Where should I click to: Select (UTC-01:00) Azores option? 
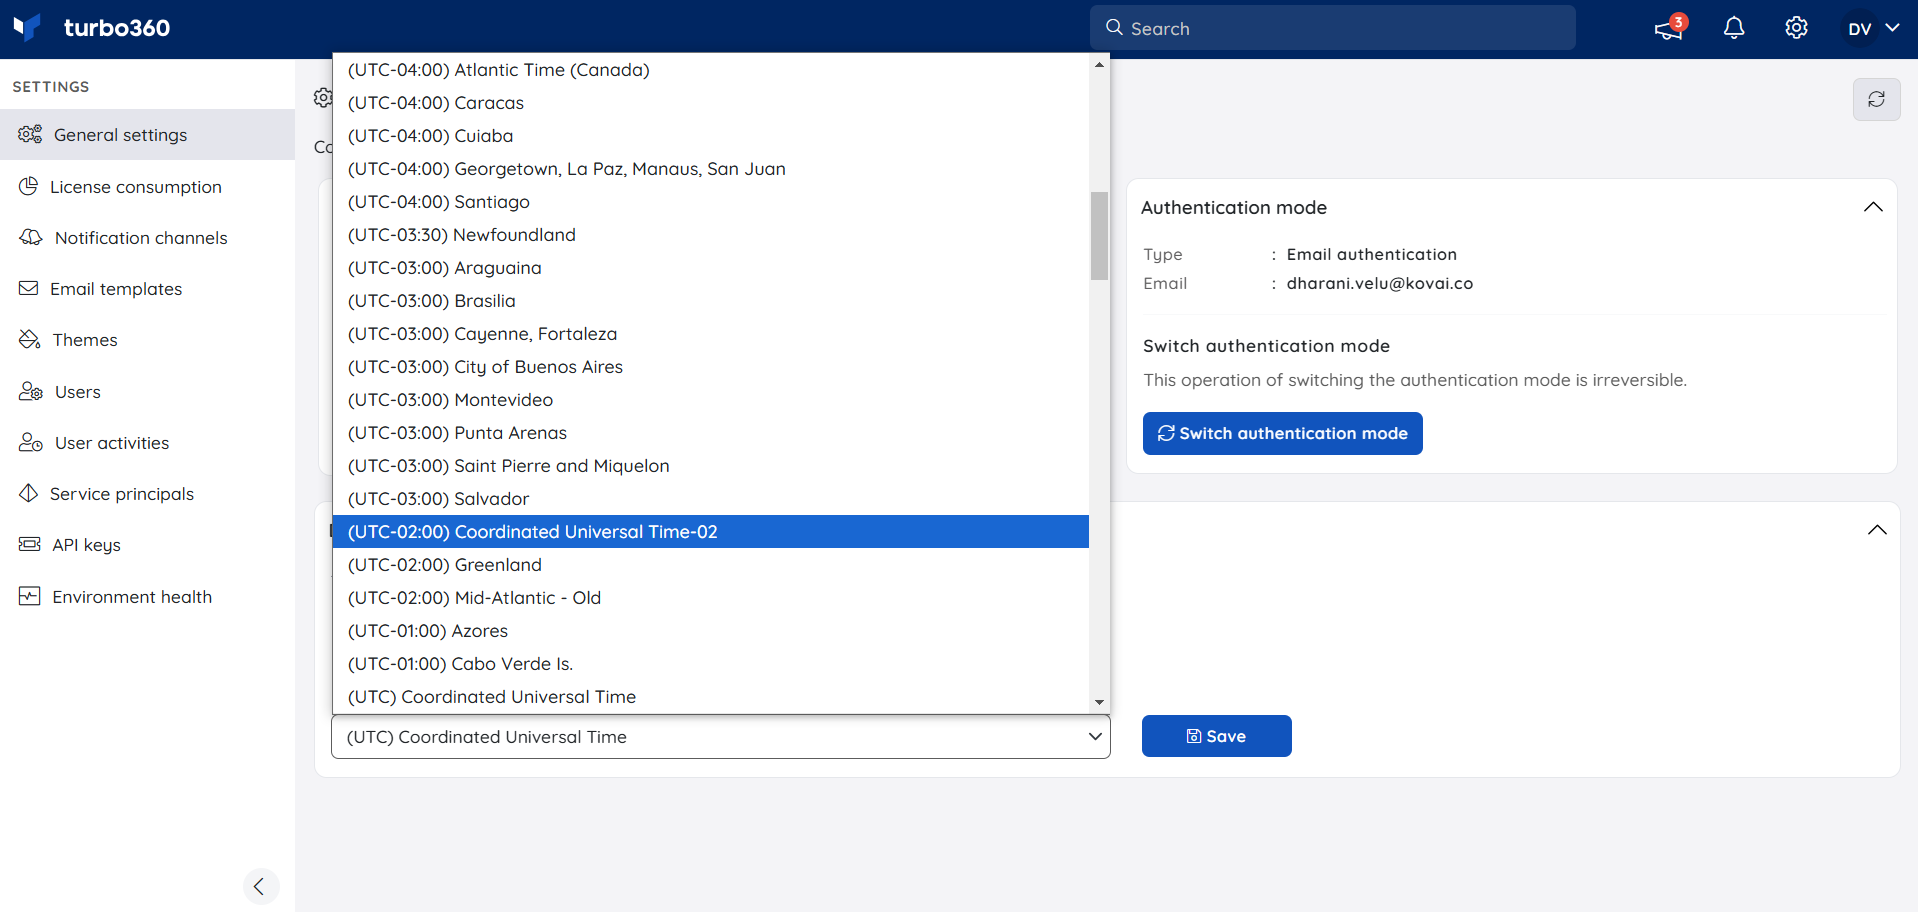(x=710, y=631)
